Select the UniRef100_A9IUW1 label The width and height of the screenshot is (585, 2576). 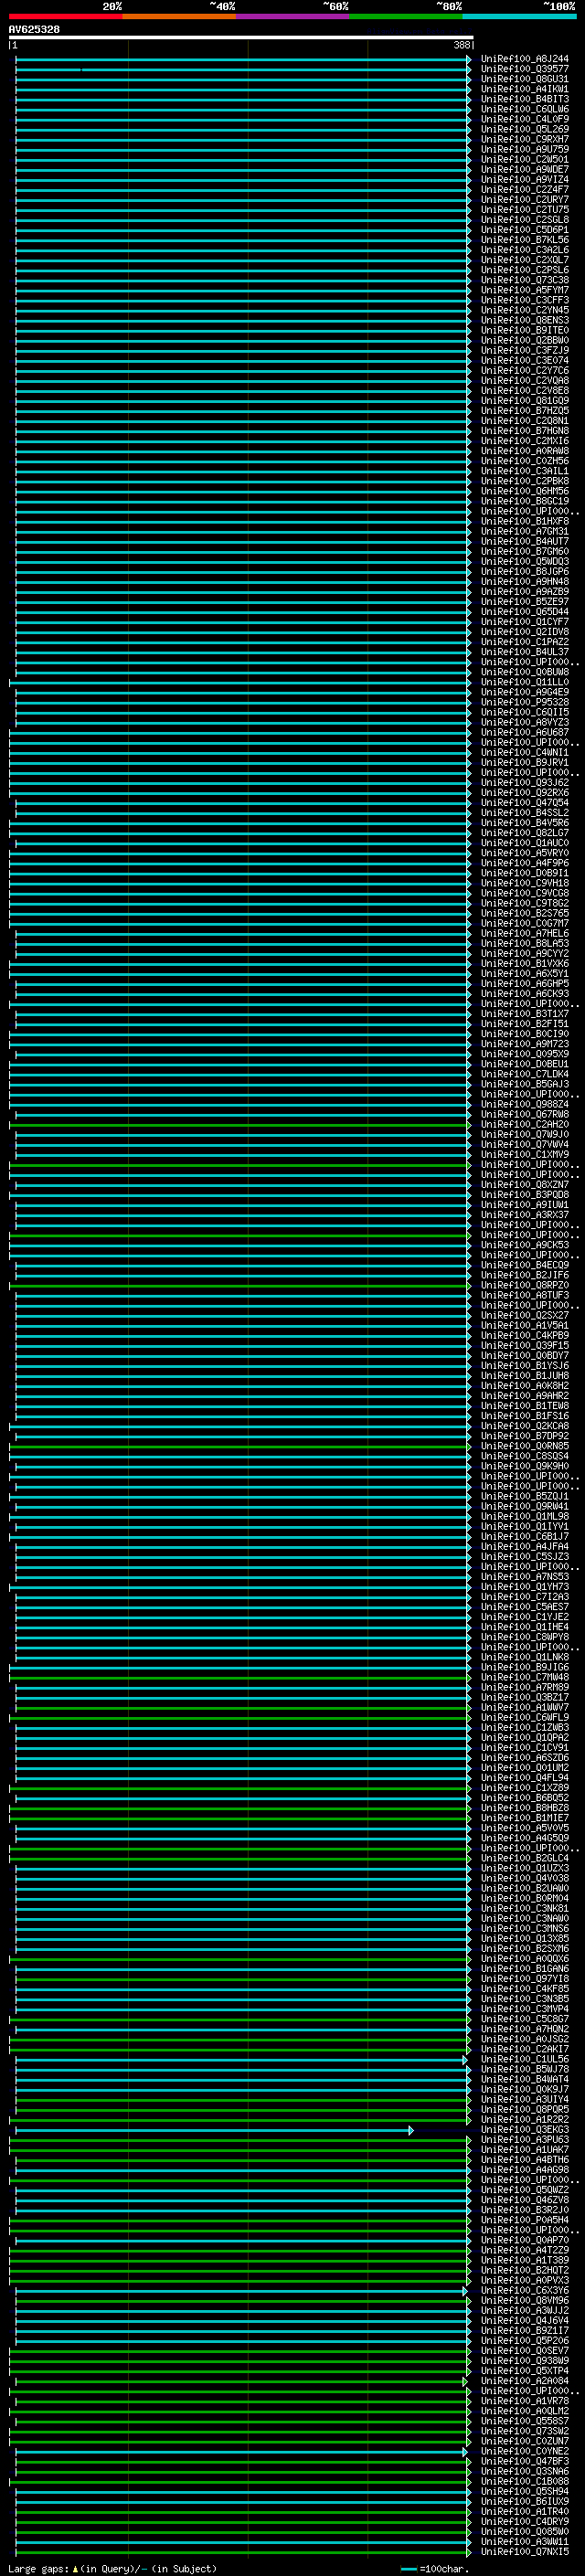point(524,1205)
